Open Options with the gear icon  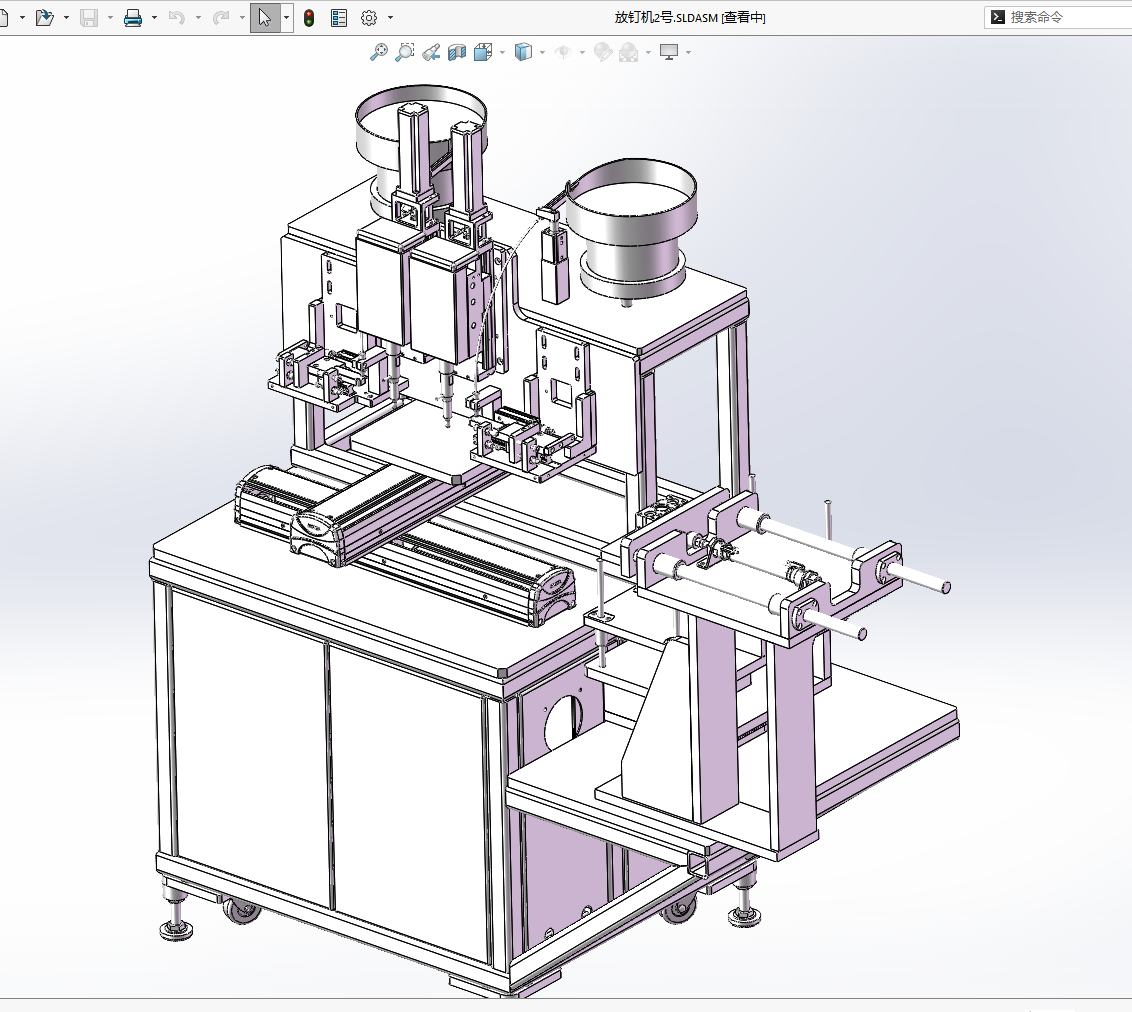[x=369, y=17]
